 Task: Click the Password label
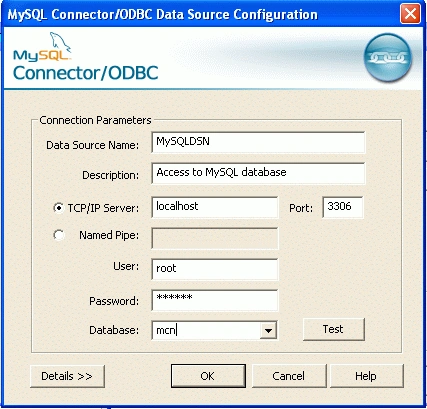coord(114,301)
